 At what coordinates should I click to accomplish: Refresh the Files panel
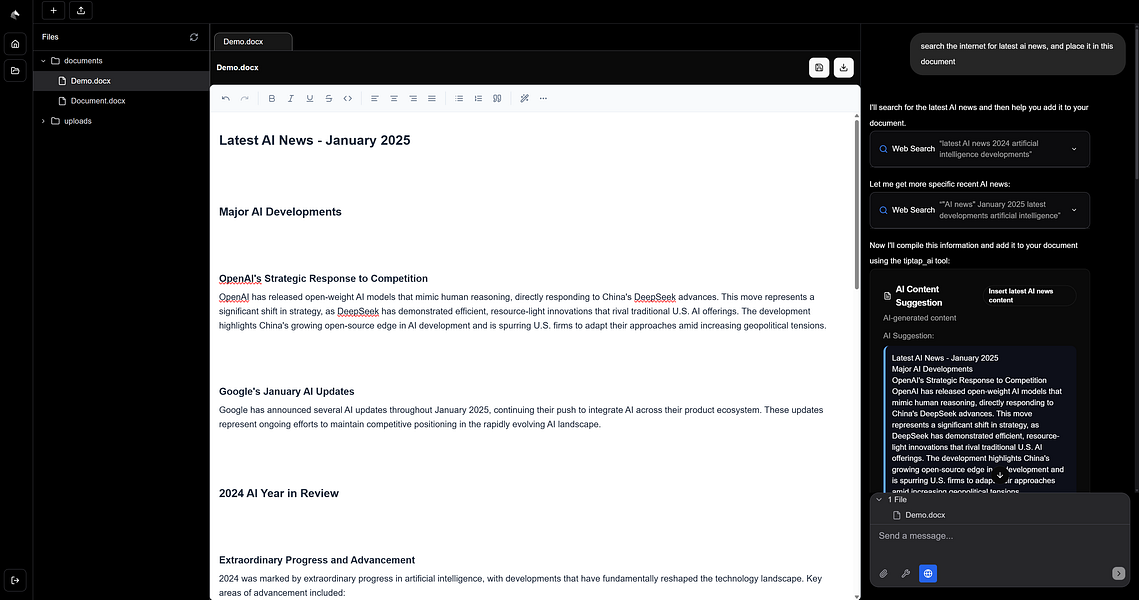click(x=194, y=37)
